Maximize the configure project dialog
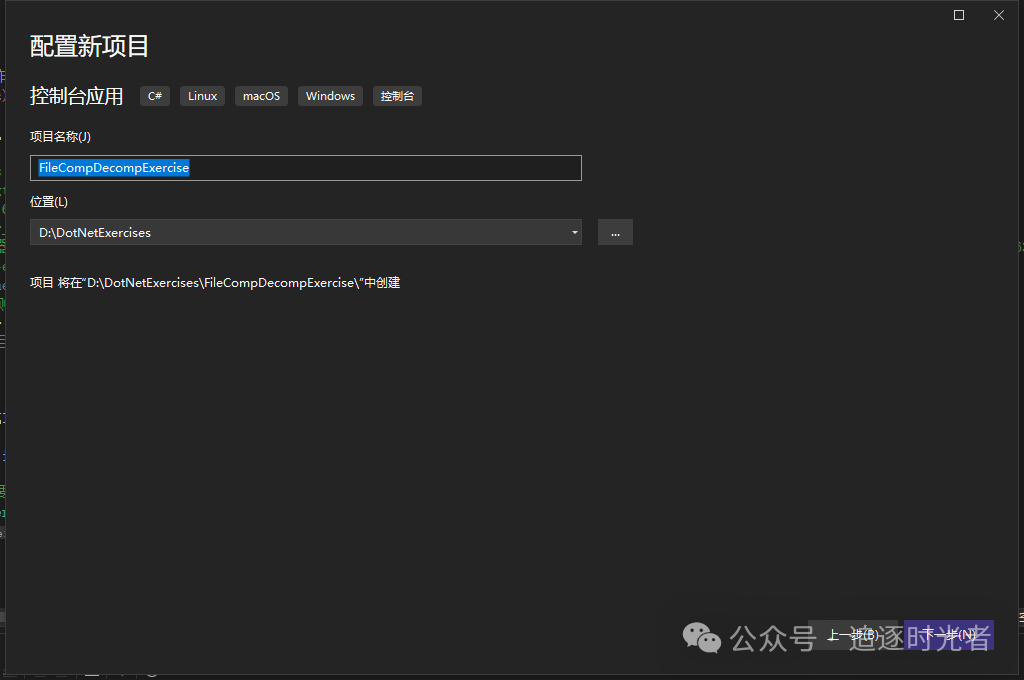The width and height of the screenshot is (1024, 680). tap(959, 15)
